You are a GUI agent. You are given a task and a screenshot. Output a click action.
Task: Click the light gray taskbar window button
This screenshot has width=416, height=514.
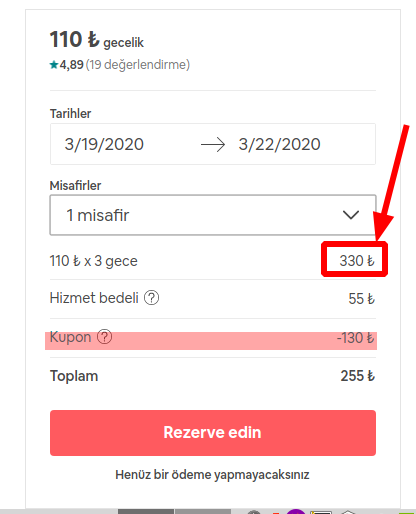(x=203, y=512)
